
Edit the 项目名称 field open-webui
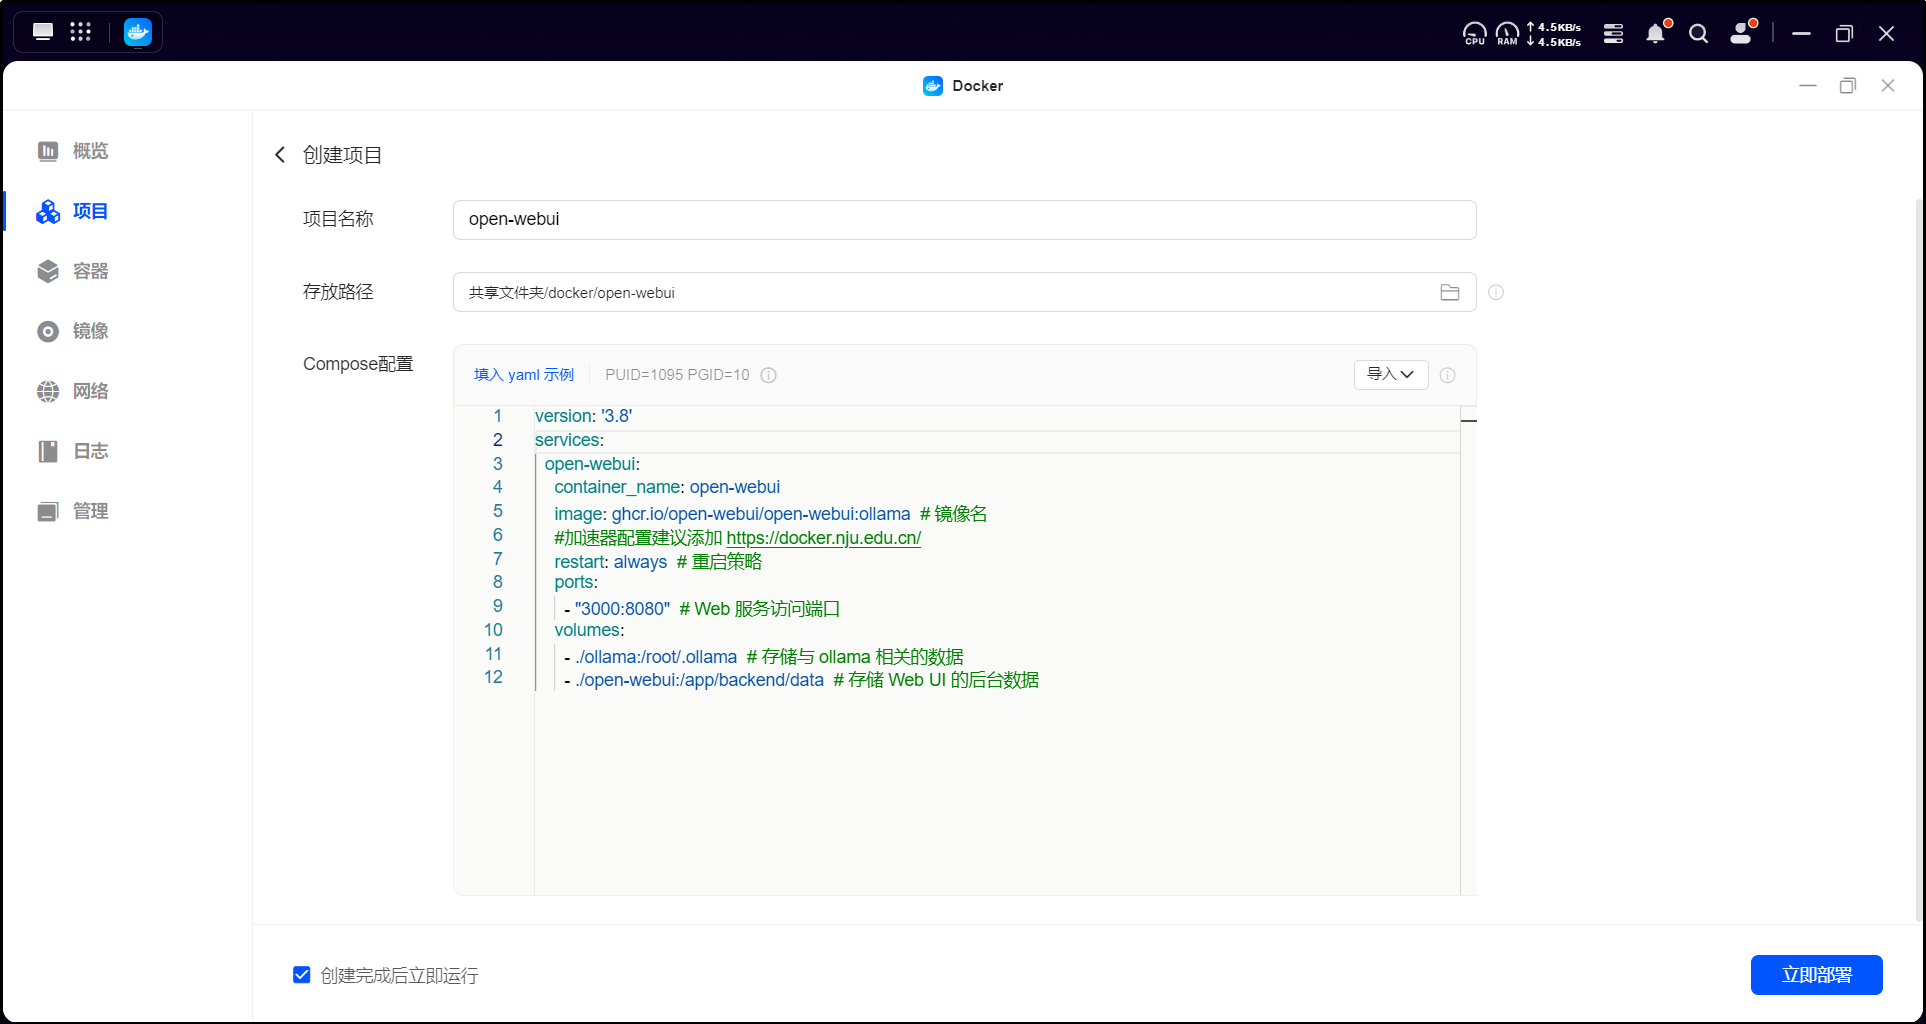pyautogui.click(x=964, y=220)
